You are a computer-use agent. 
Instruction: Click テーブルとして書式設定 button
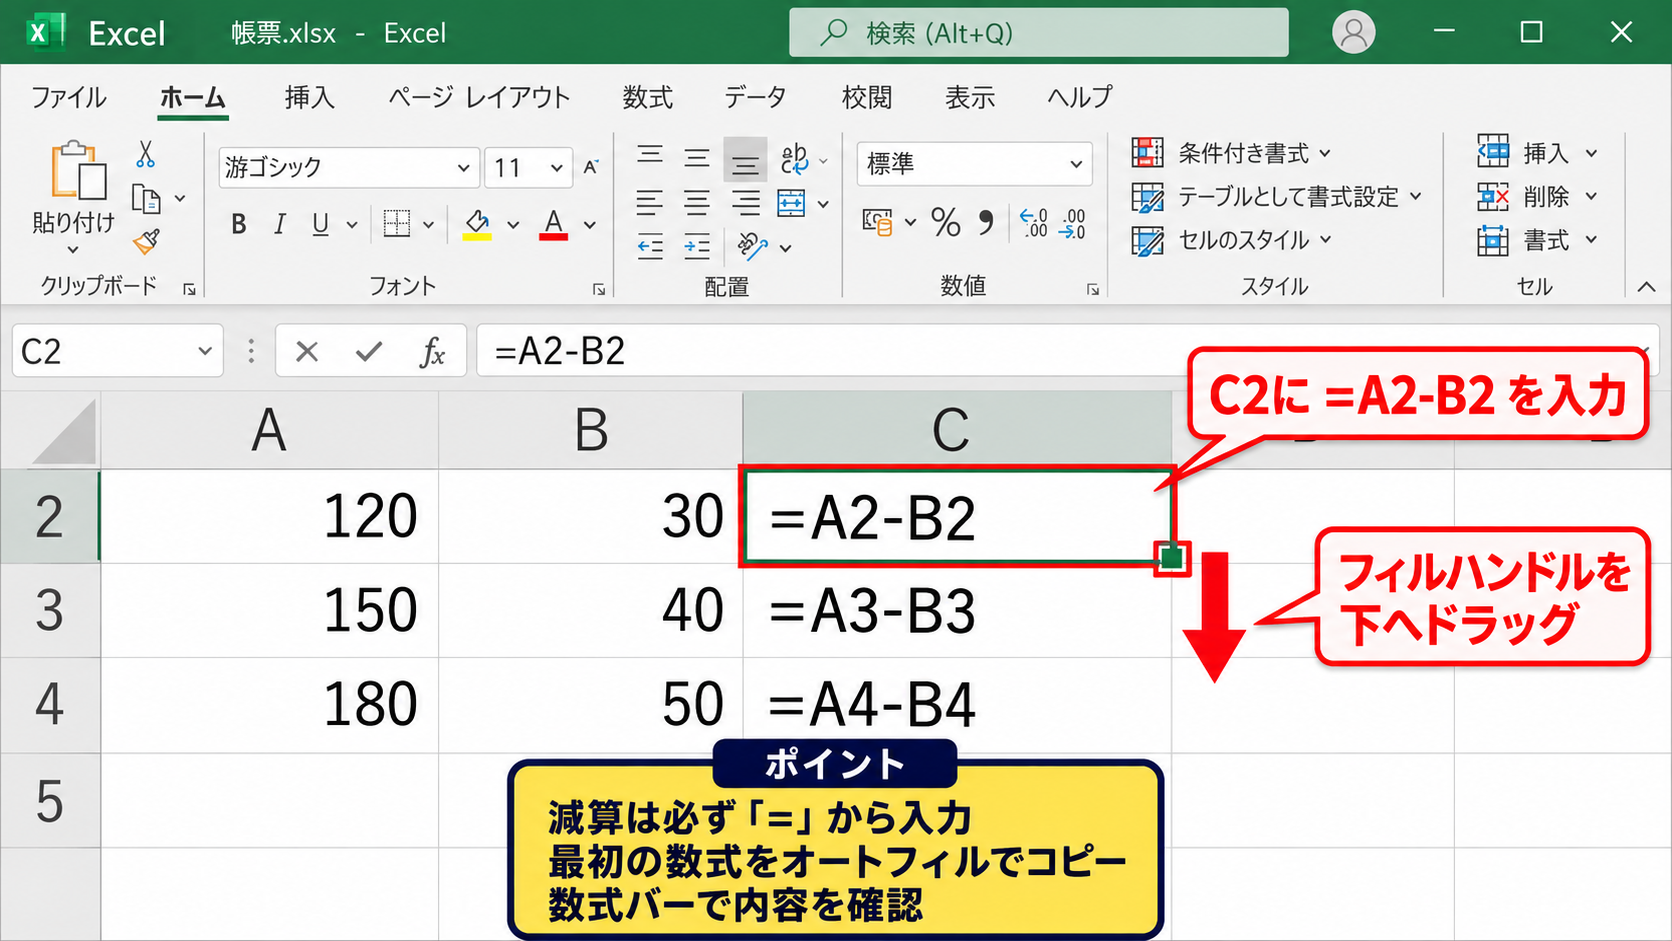pyautogui.click(x=1276, y=197)
